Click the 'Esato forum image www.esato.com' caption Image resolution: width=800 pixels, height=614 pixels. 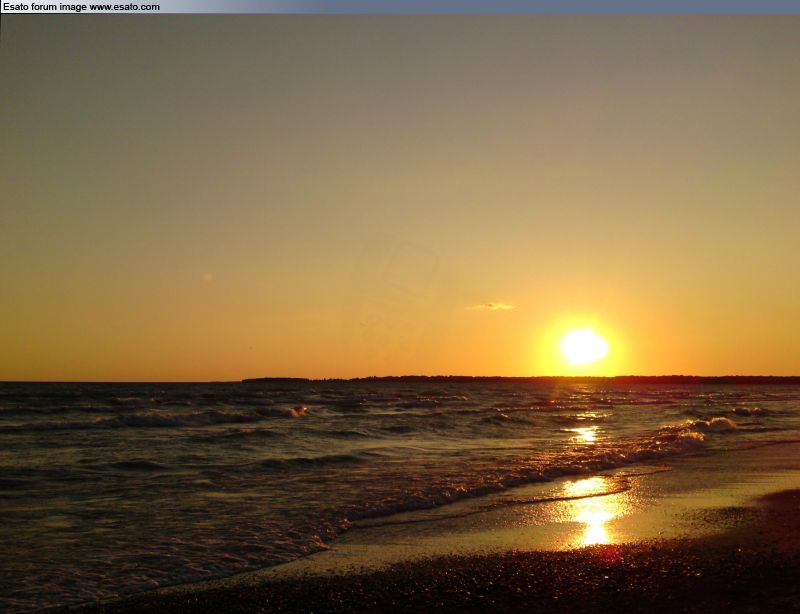point(82,7)
